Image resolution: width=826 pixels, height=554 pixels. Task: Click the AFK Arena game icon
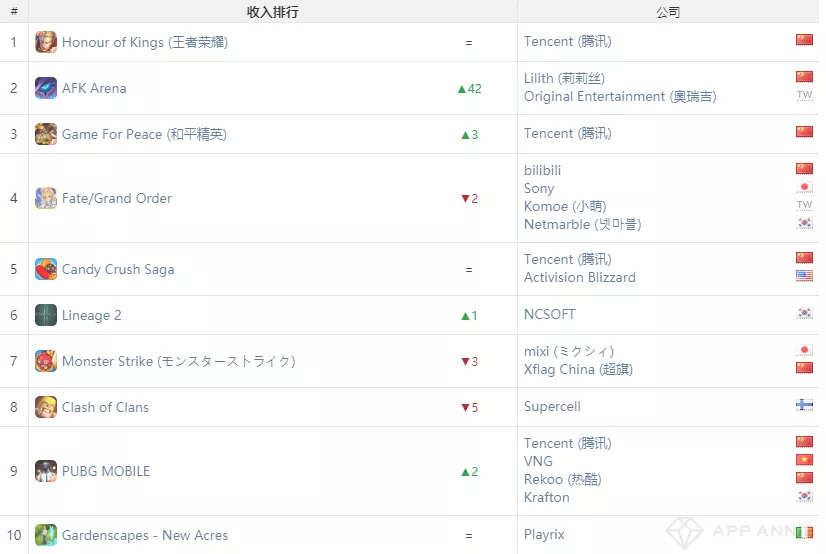(46, 88)
